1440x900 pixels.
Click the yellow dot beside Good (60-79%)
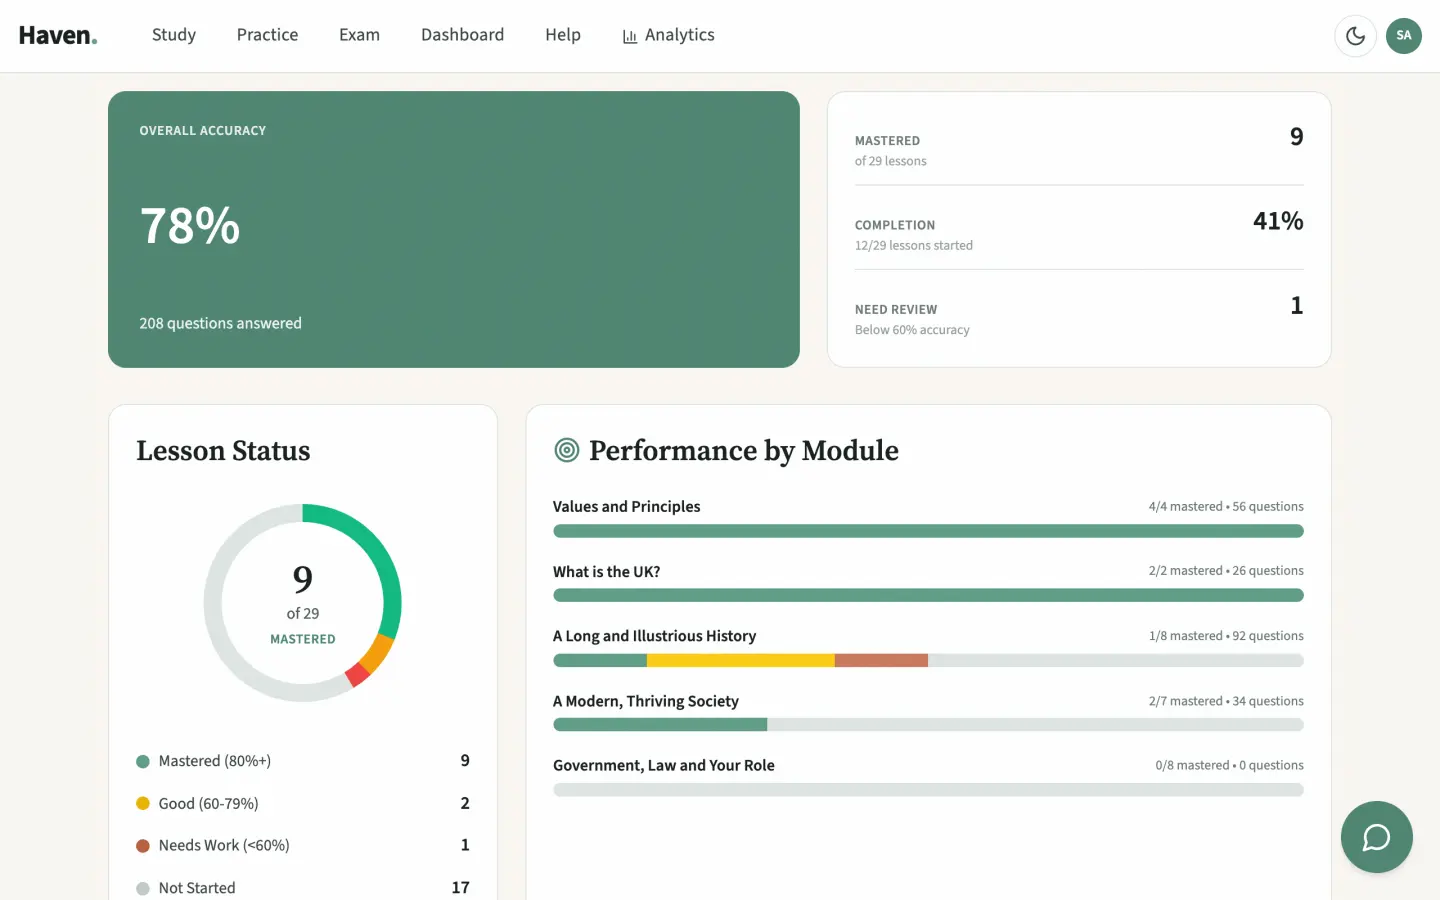pyautogui.click(x=143, y=803)
